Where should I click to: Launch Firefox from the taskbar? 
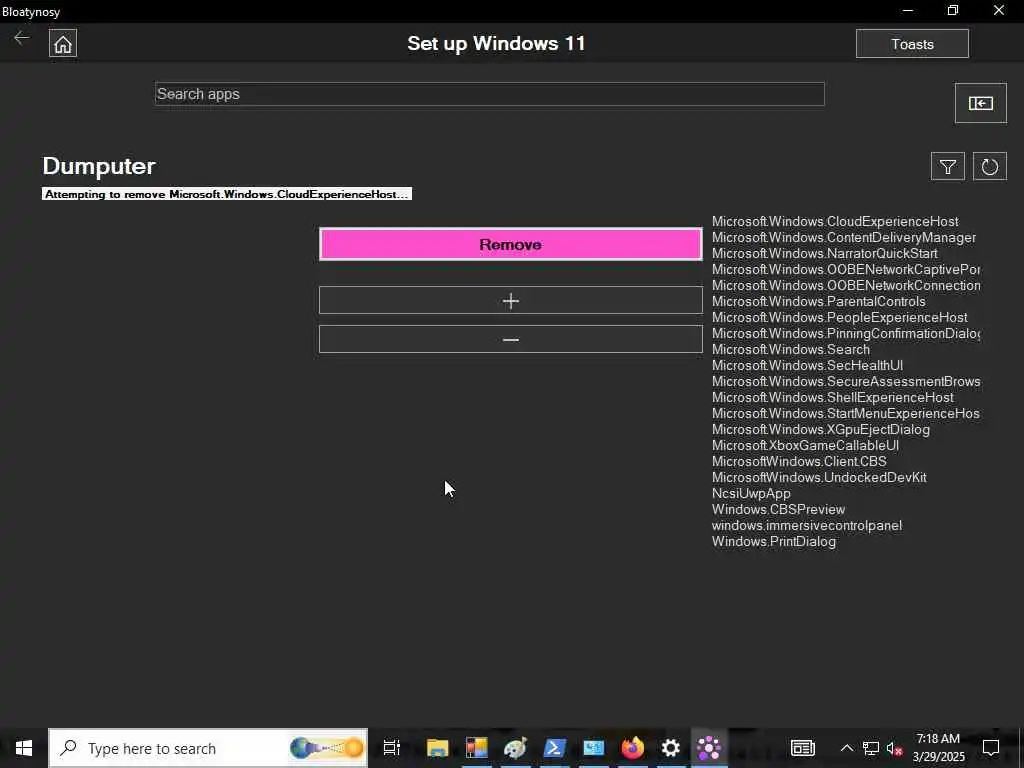tap(632, 748)
